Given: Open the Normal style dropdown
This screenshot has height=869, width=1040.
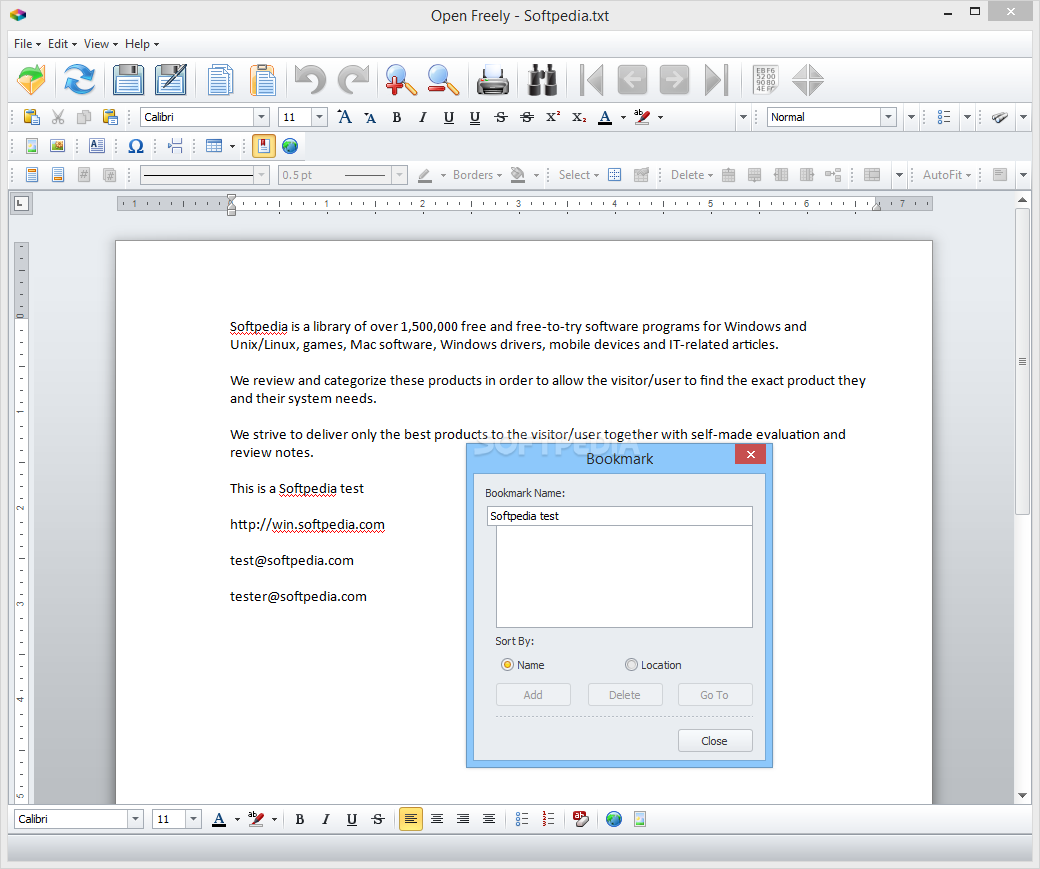Looking at the screenshot, I should coord(888,117).
